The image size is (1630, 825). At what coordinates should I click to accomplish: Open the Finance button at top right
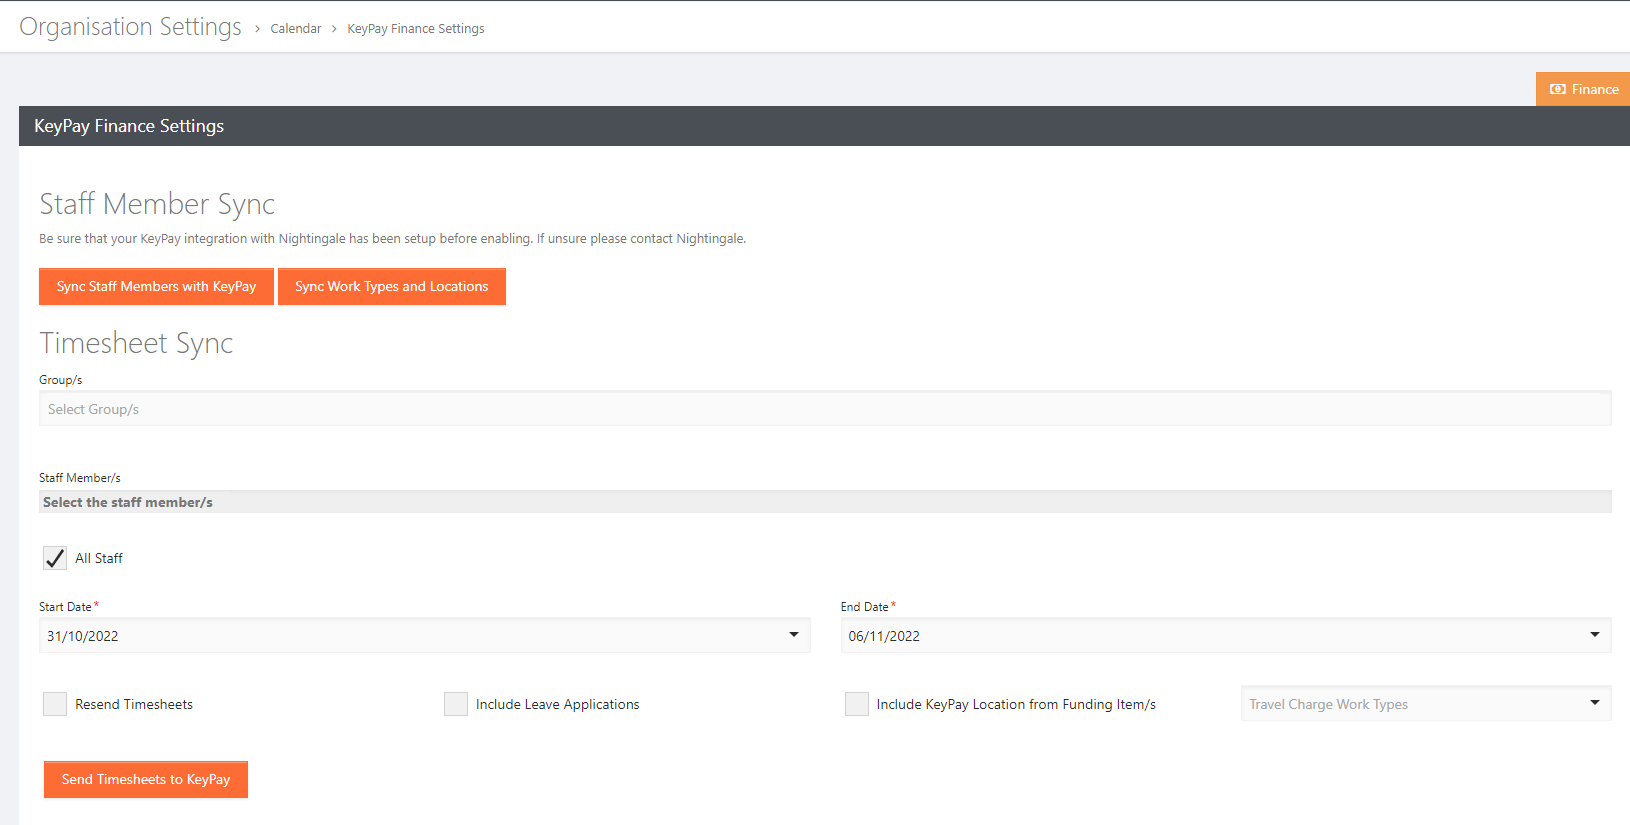point(1583,89)
